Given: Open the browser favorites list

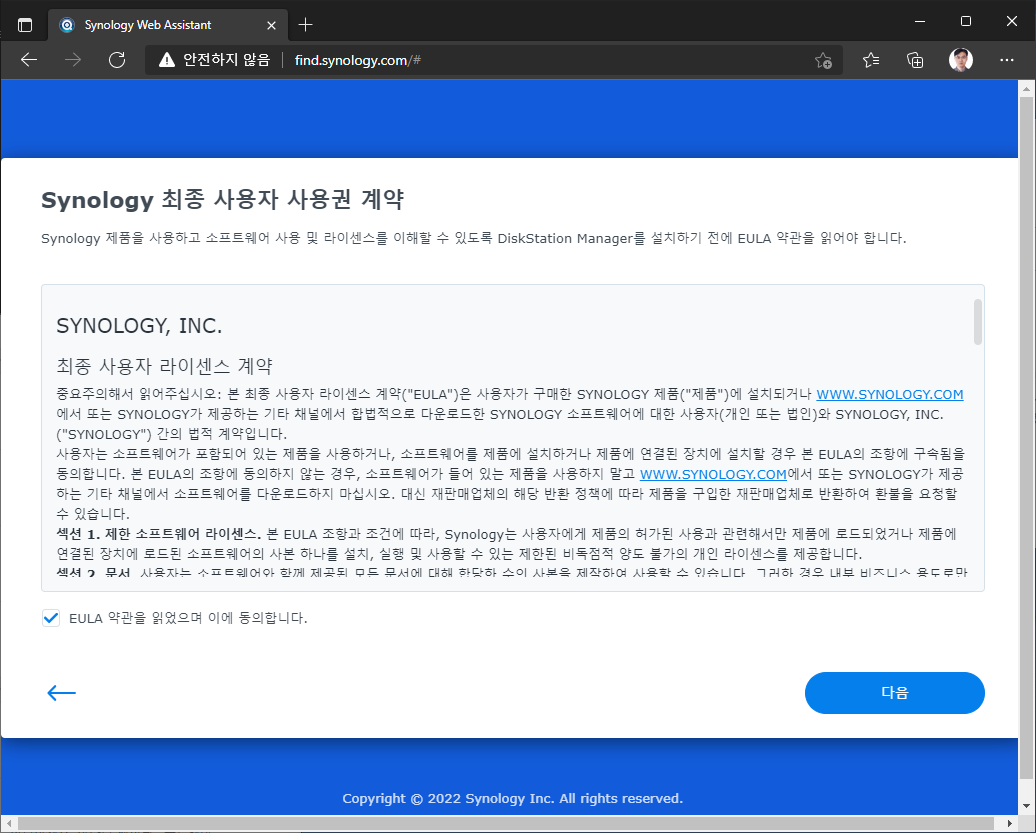Looking at the screenshot, I should click(x=871, y=60).
